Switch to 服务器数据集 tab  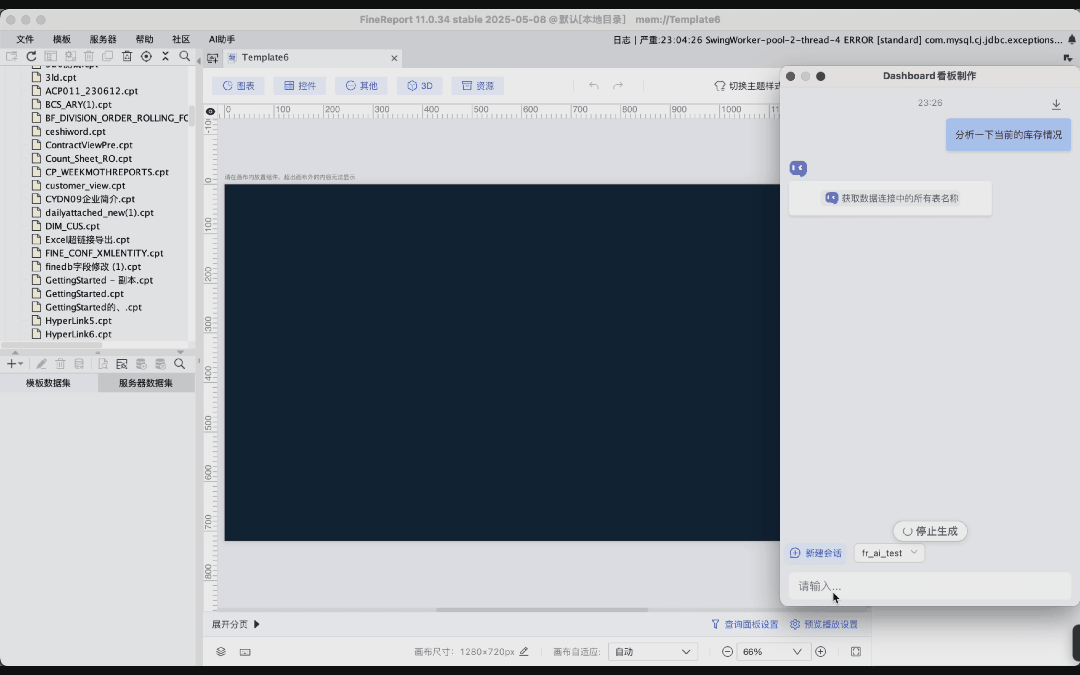[x=146, y=383]
